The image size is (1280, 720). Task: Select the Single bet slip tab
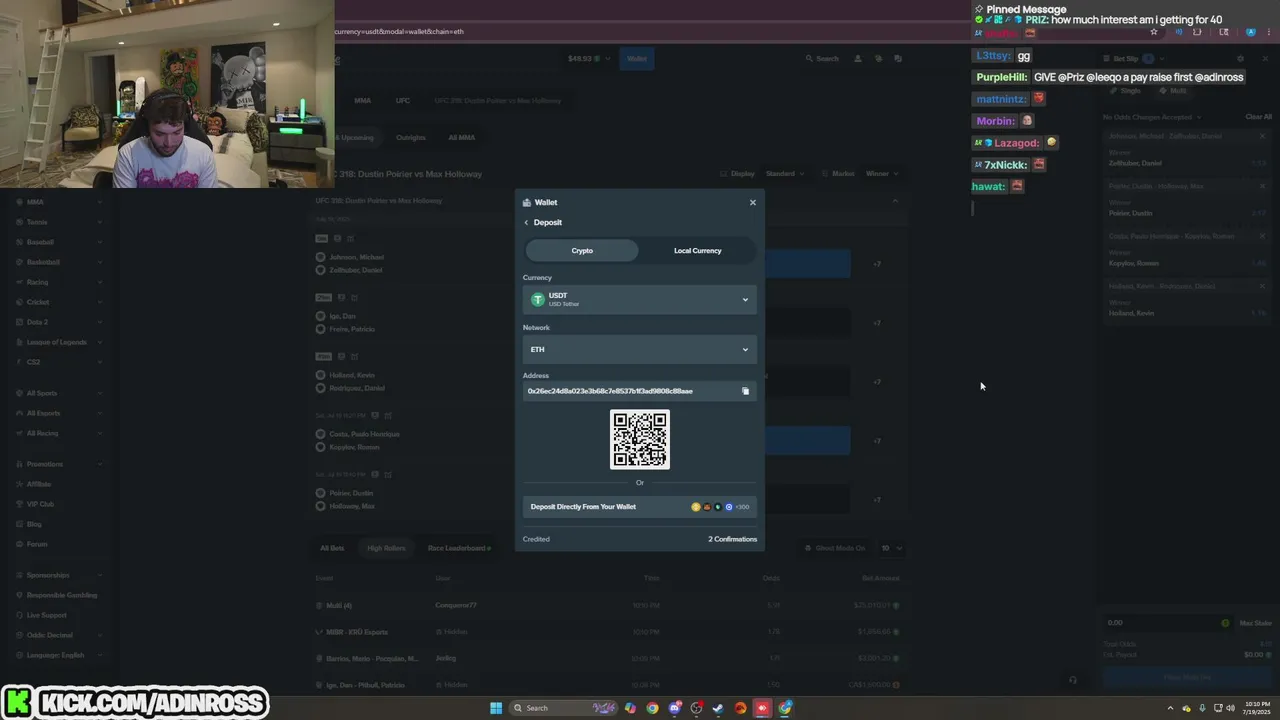coord(1126,91)
